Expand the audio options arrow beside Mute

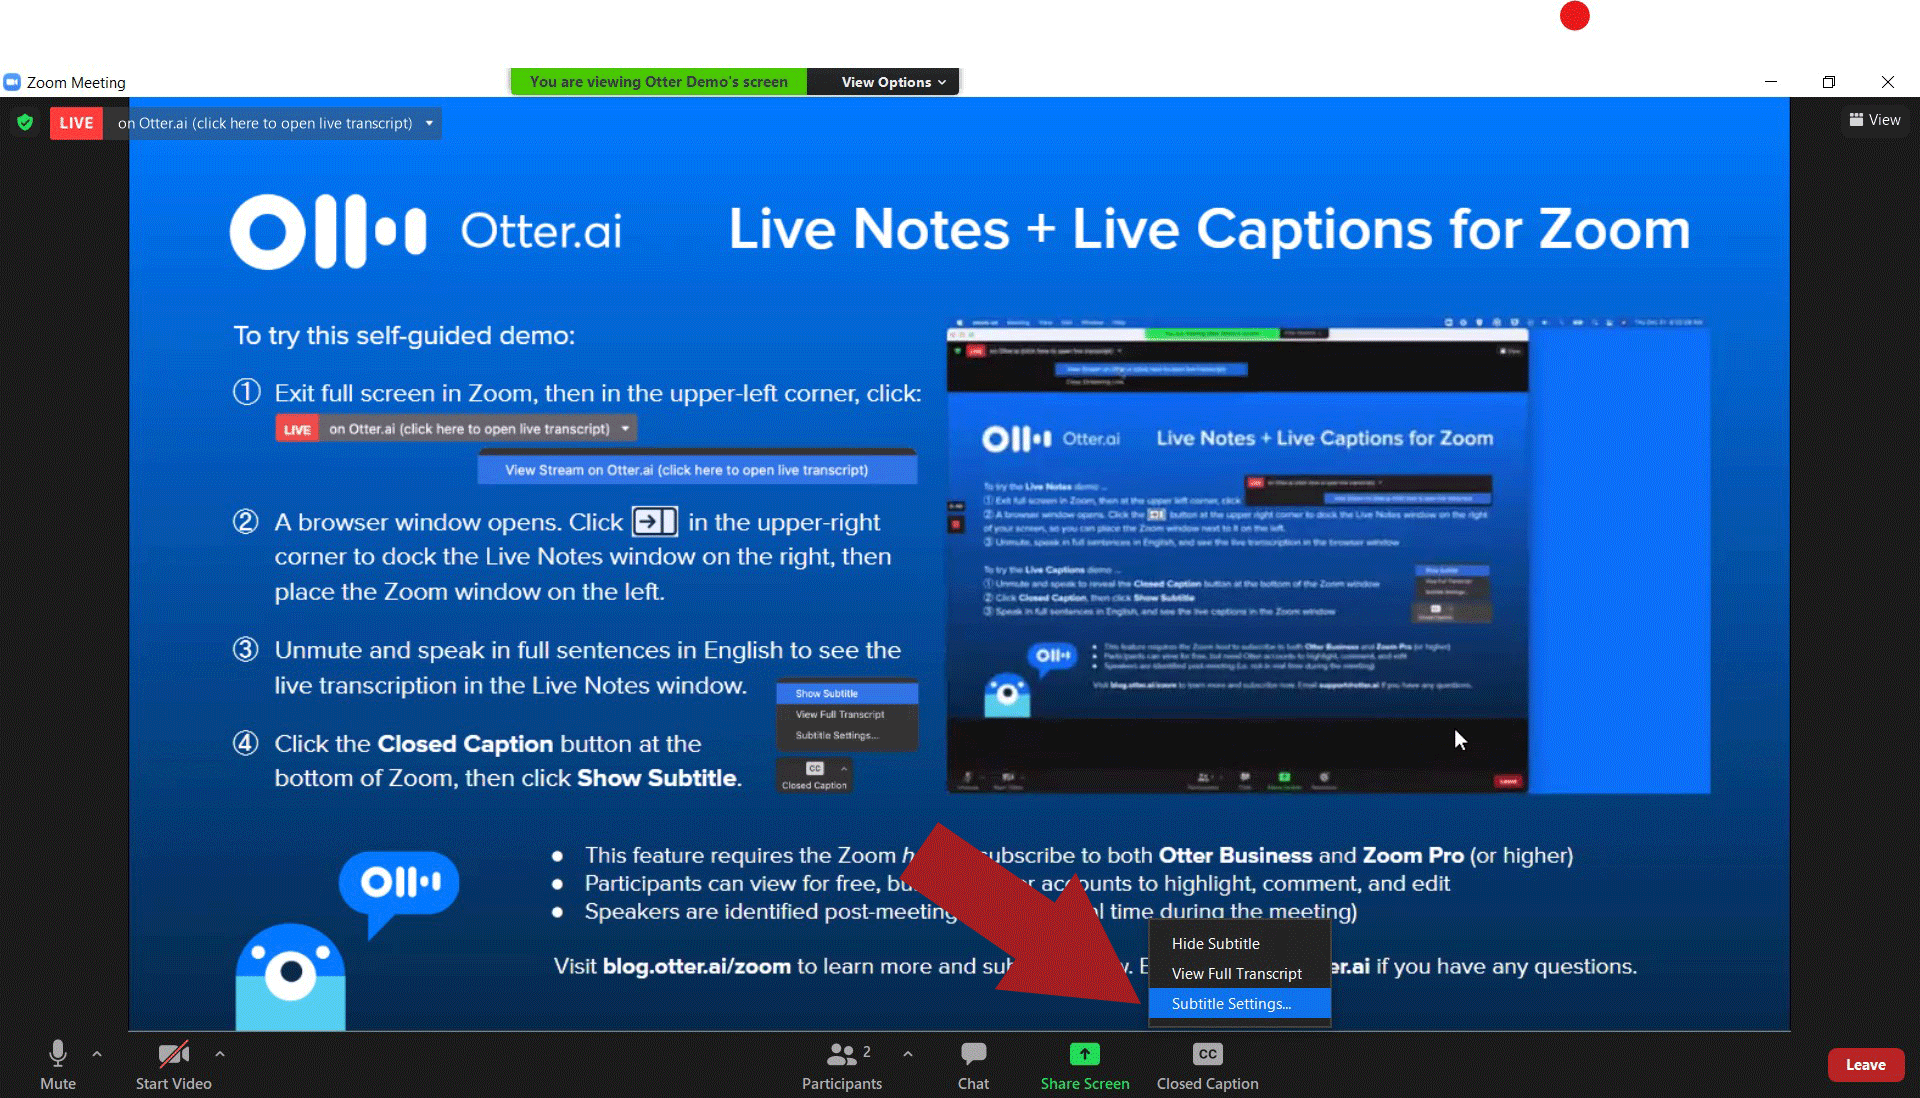97,1053
